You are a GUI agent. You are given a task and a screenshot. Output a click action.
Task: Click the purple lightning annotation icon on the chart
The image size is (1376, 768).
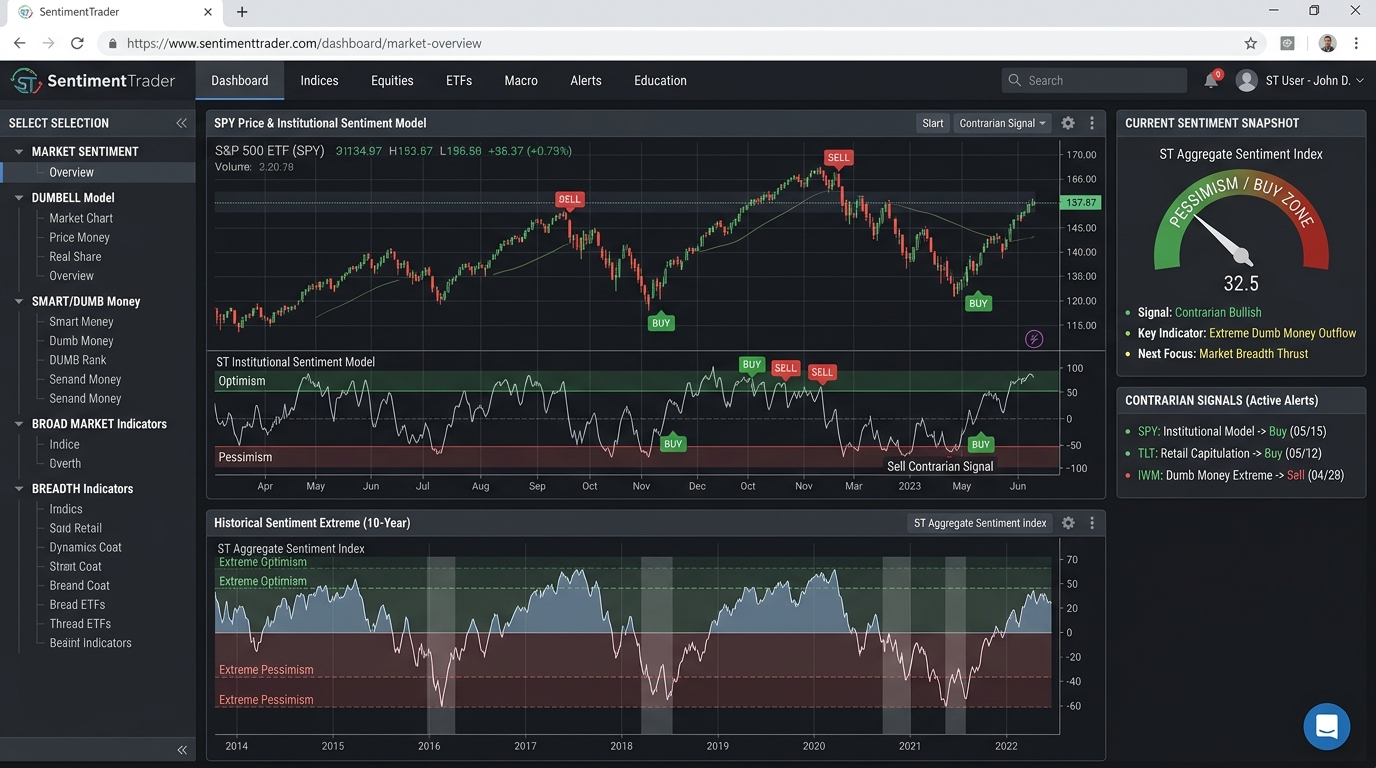click(1034, 339)
